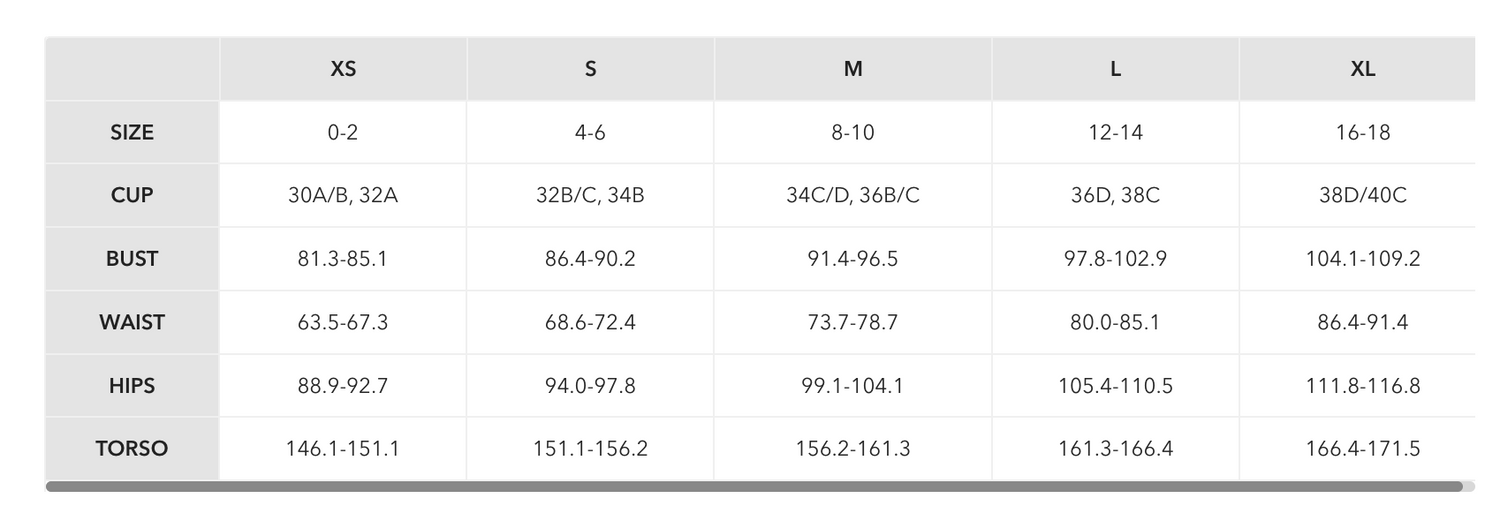Select the TORSO row label

132,449
